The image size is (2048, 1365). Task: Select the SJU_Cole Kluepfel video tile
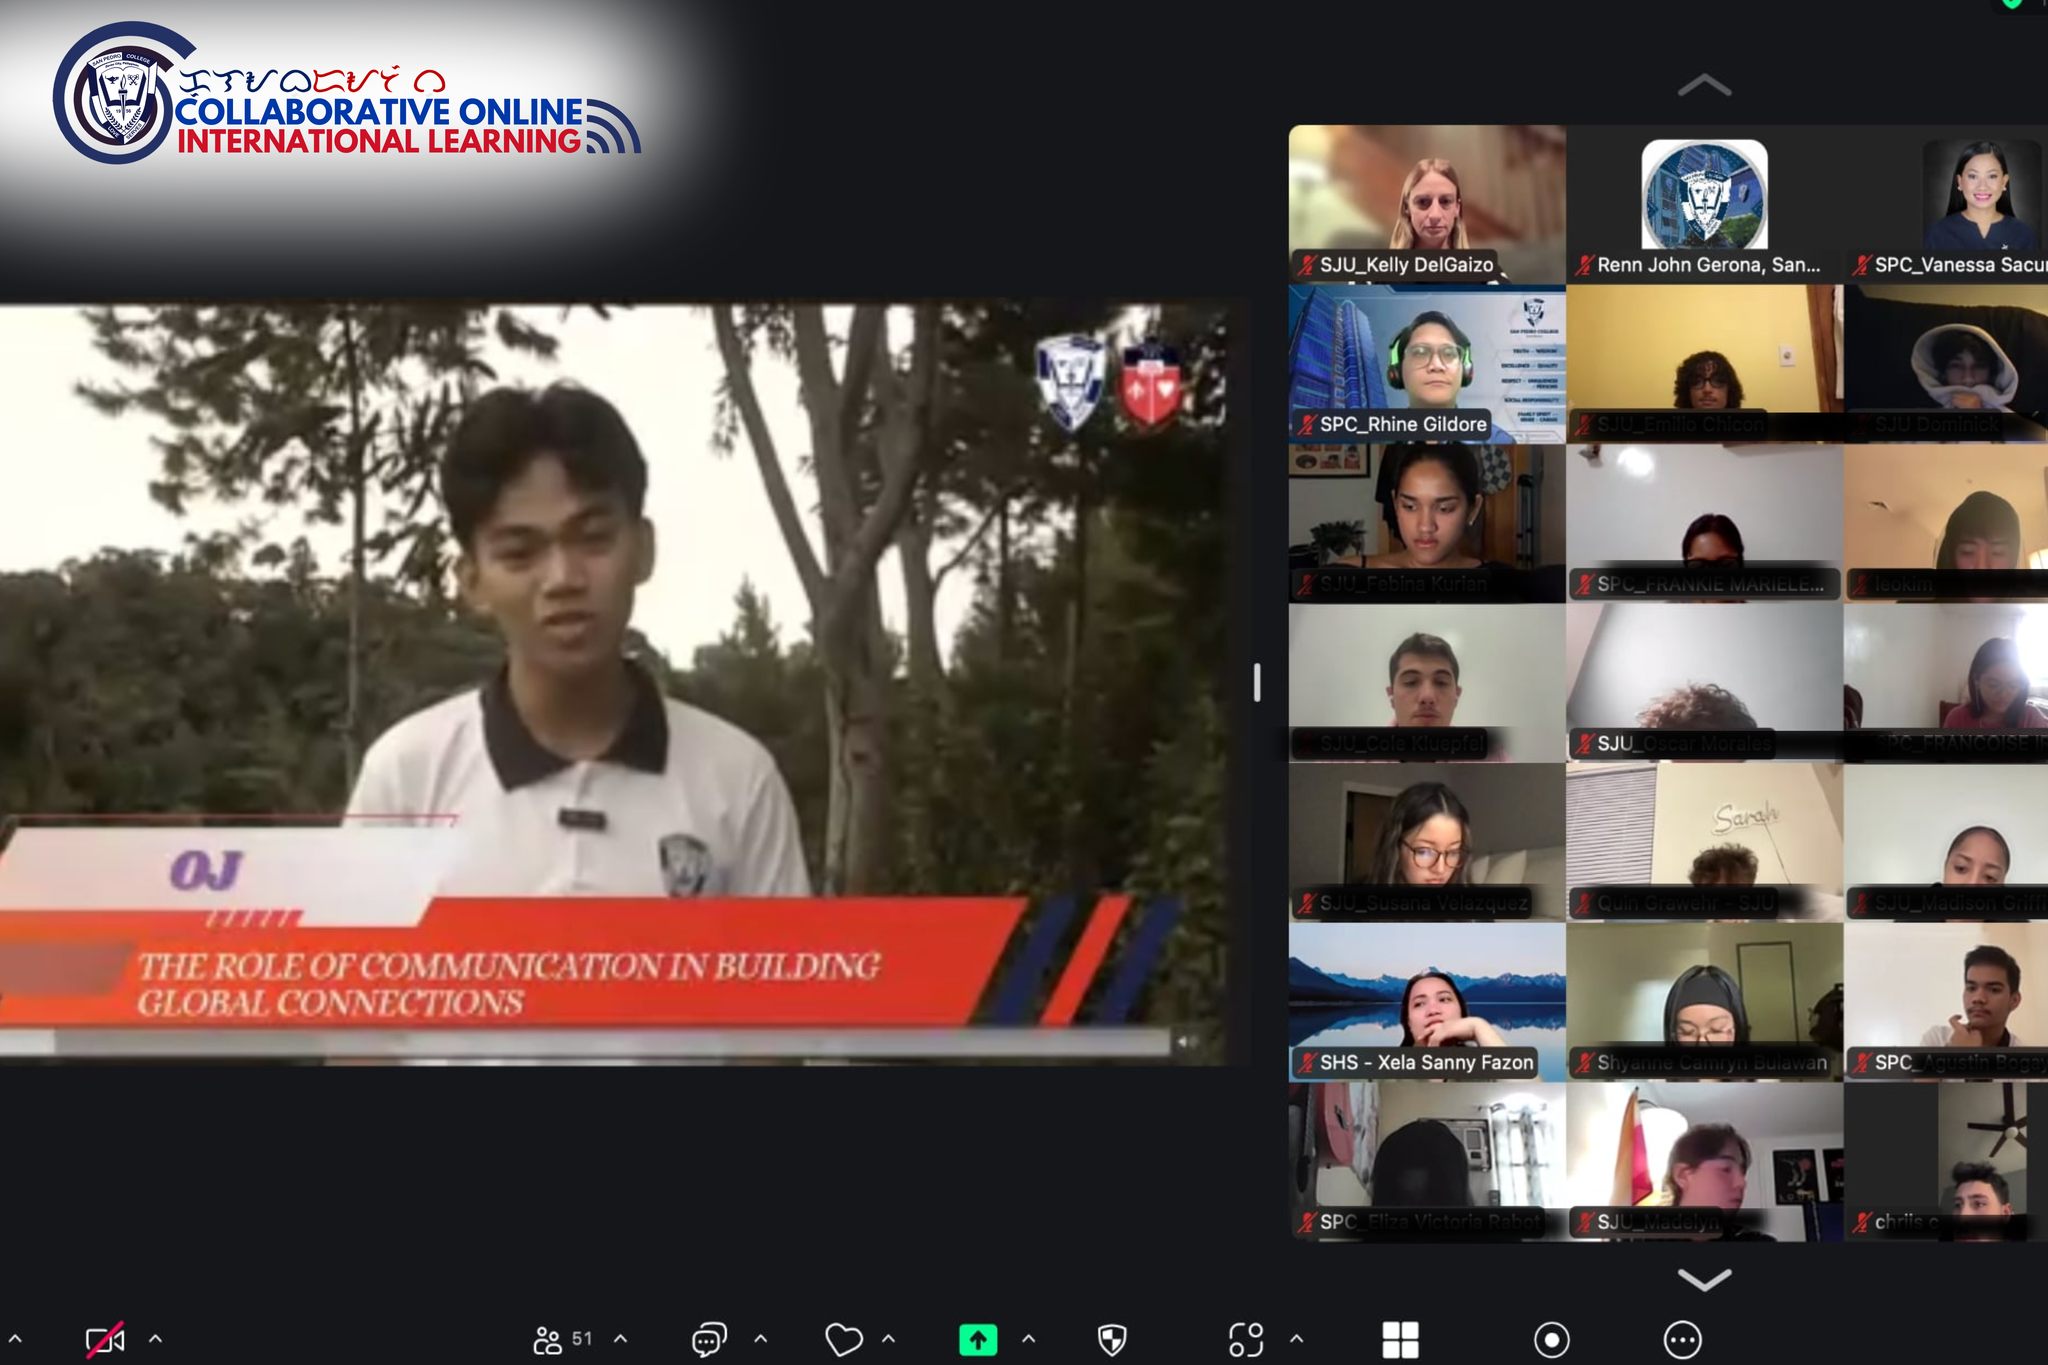[x=1427, y=683]
